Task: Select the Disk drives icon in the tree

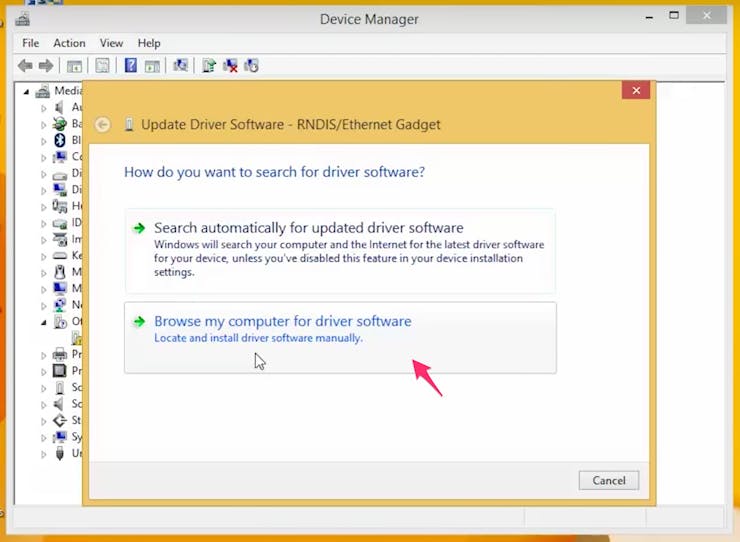Action: (x=59, y=175)
